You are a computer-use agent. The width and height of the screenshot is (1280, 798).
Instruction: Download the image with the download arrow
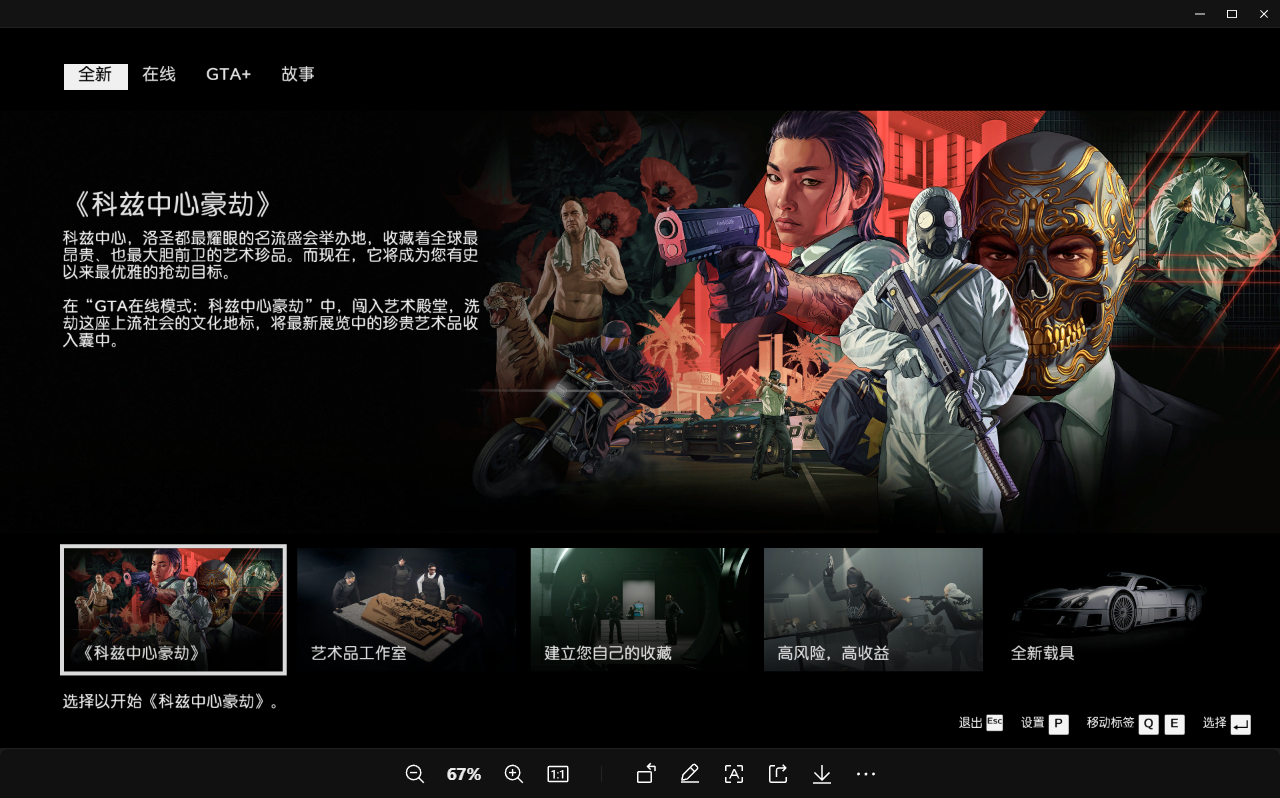[x=822, y=774]
